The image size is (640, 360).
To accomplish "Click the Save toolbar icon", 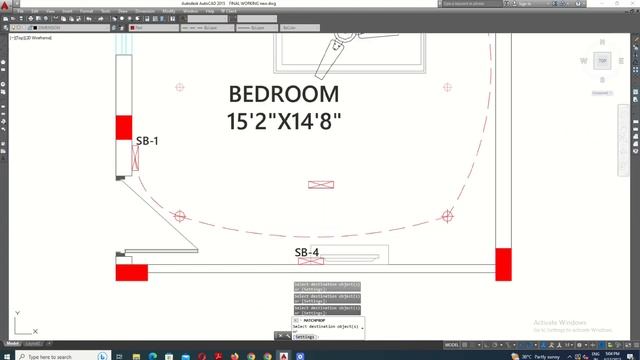I will (x=21, y=19).
